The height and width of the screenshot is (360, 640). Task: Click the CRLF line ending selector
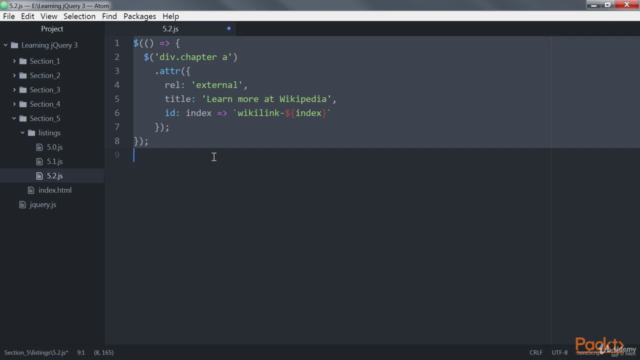[536, 353]
